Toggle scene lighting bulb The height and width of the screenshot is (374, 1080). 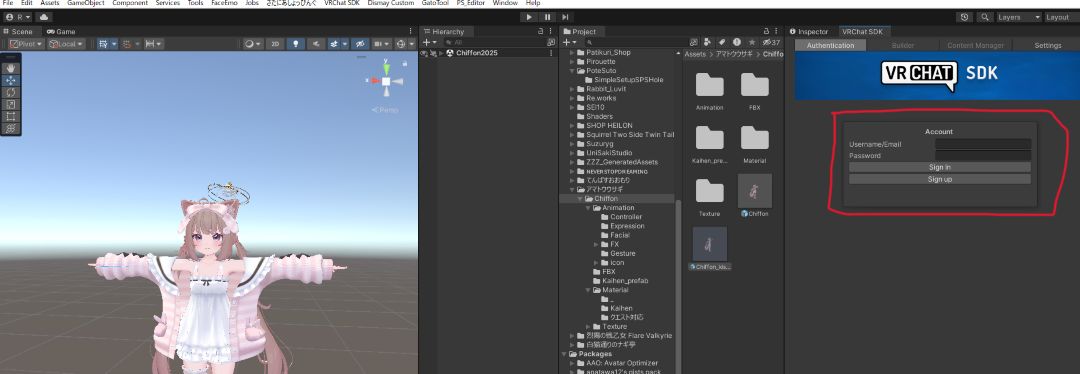295,43
